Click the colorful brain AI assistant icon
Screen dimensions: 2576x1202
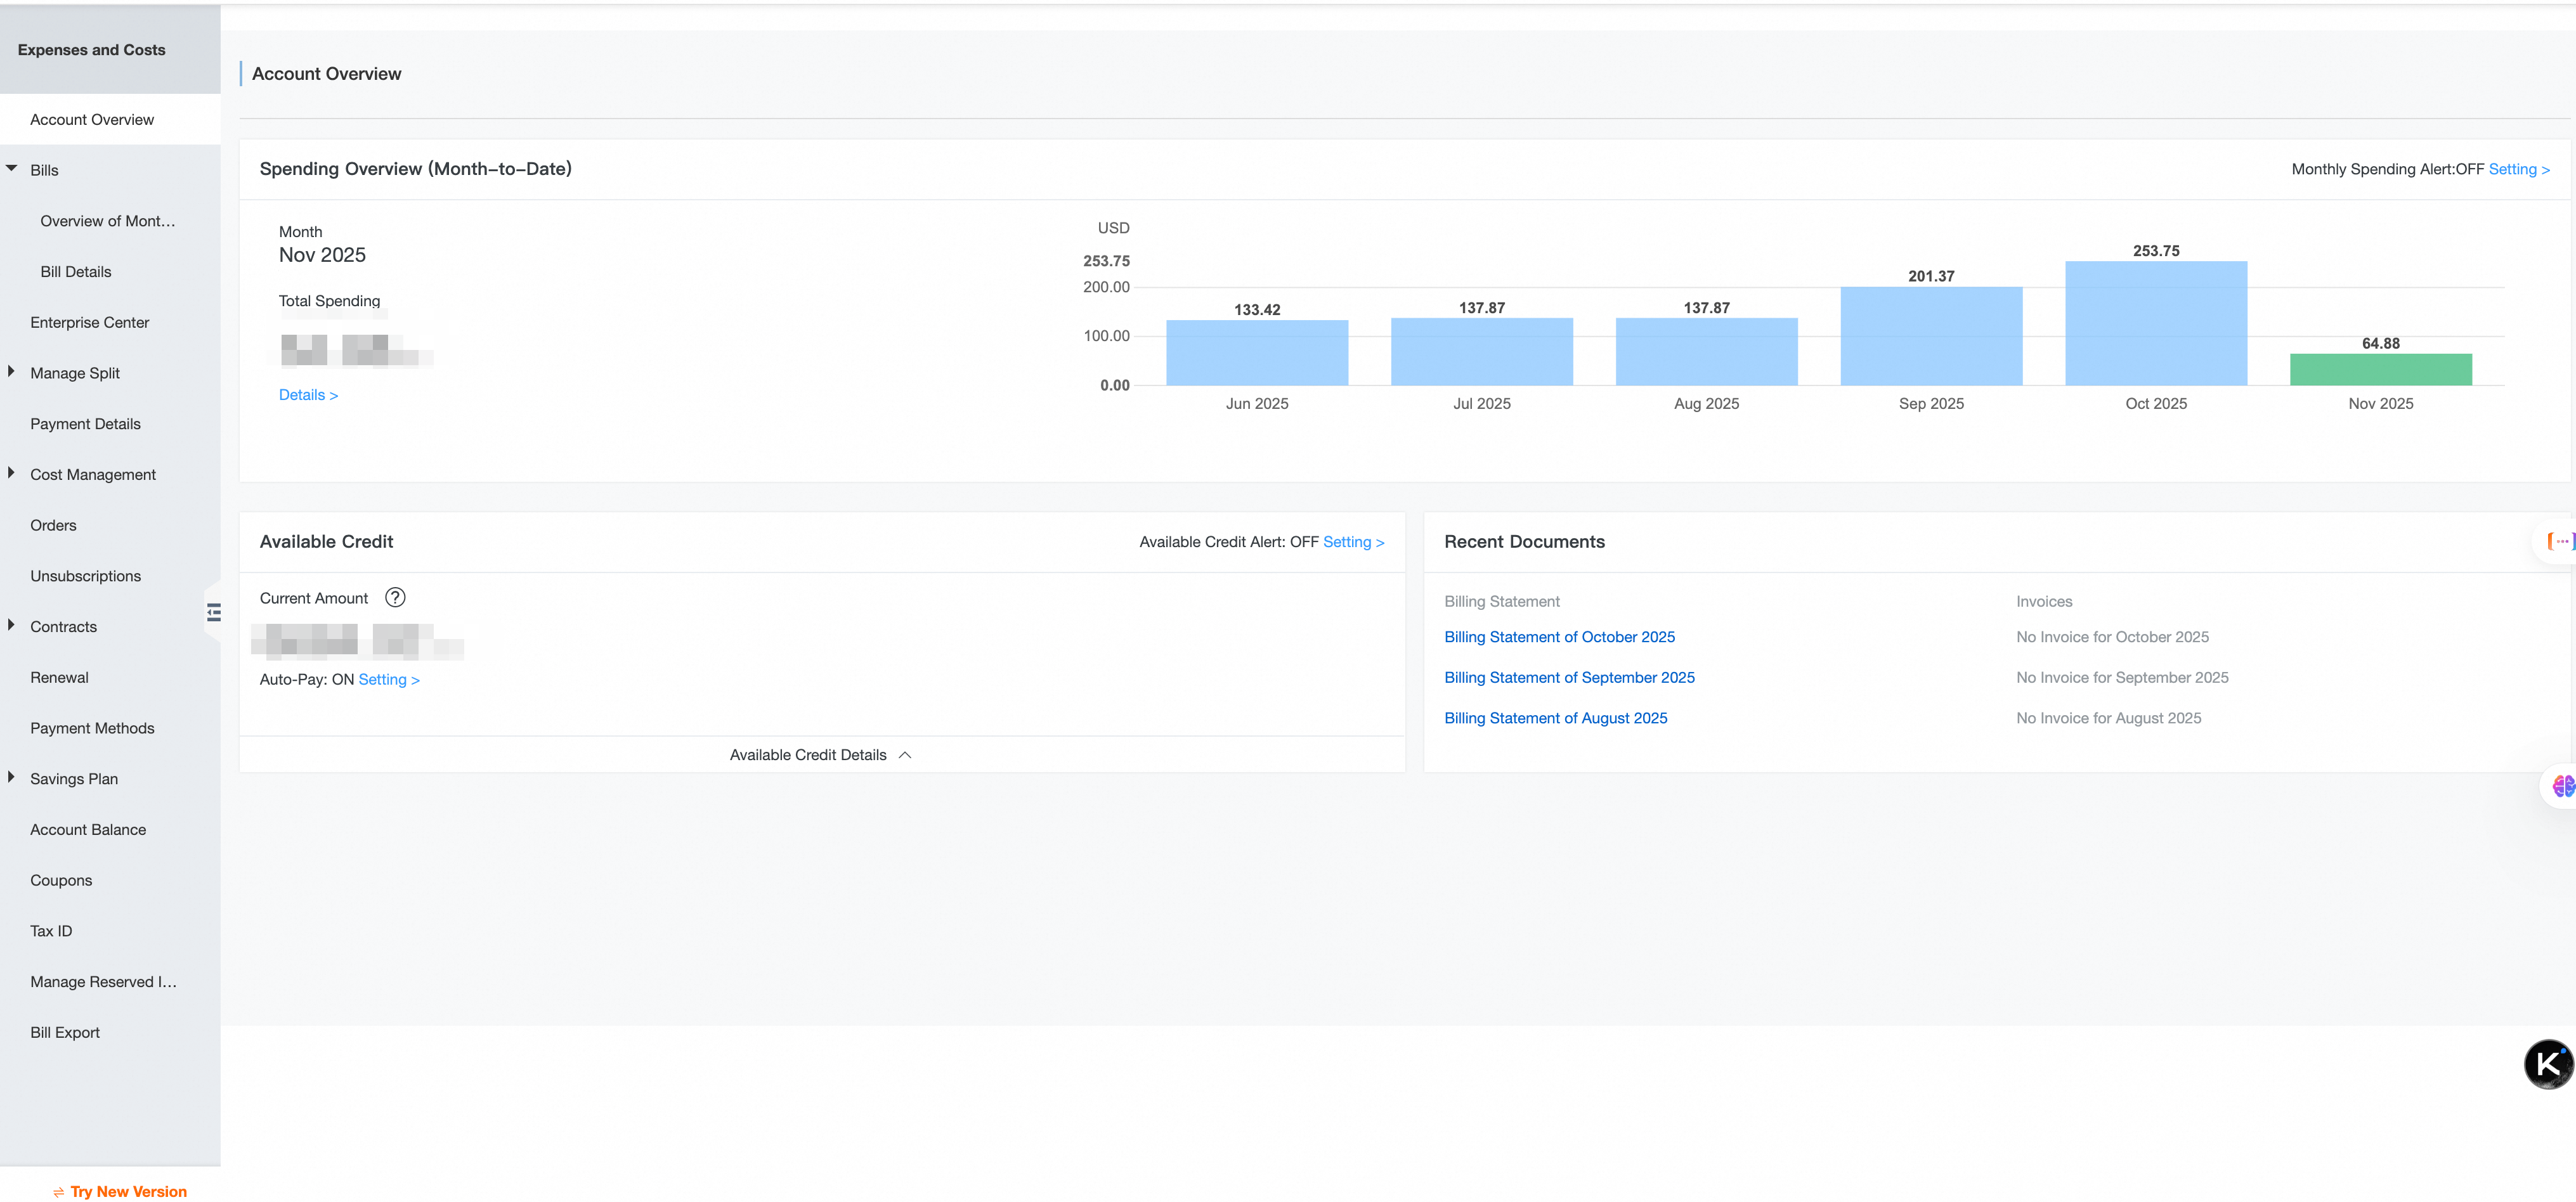(x=2563, y=786)
